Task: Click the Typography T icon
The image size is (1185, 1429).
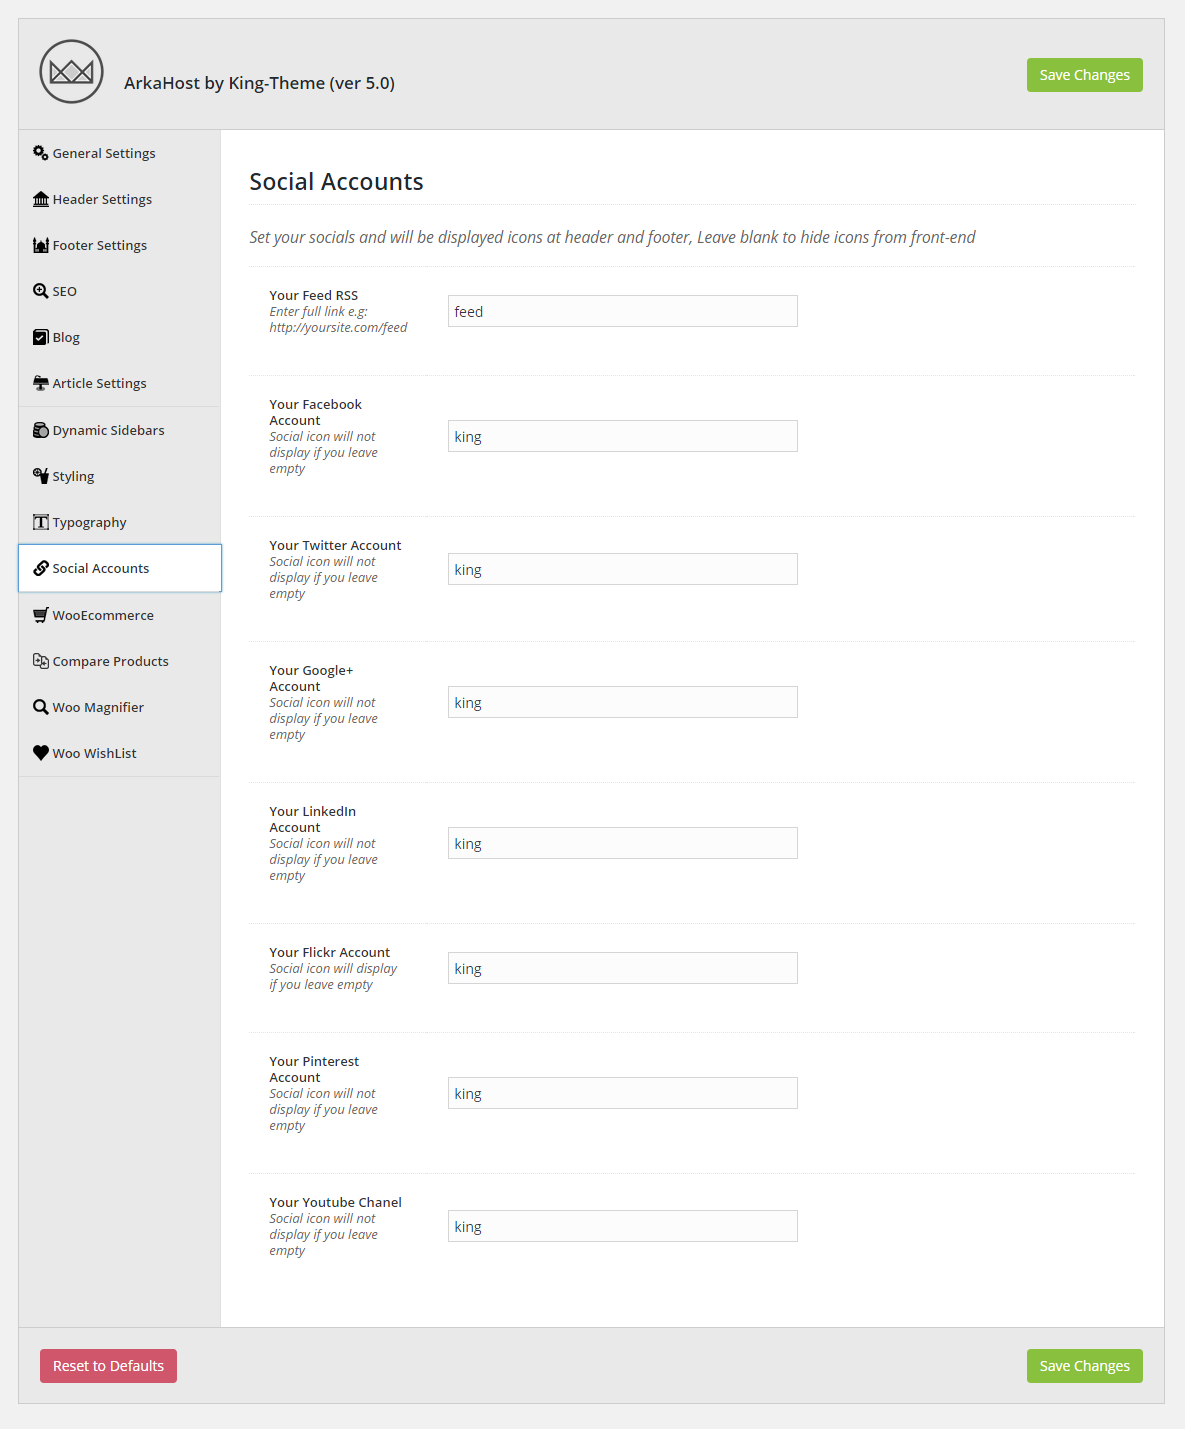Action: pyautogui.click(x=41, y=522)
